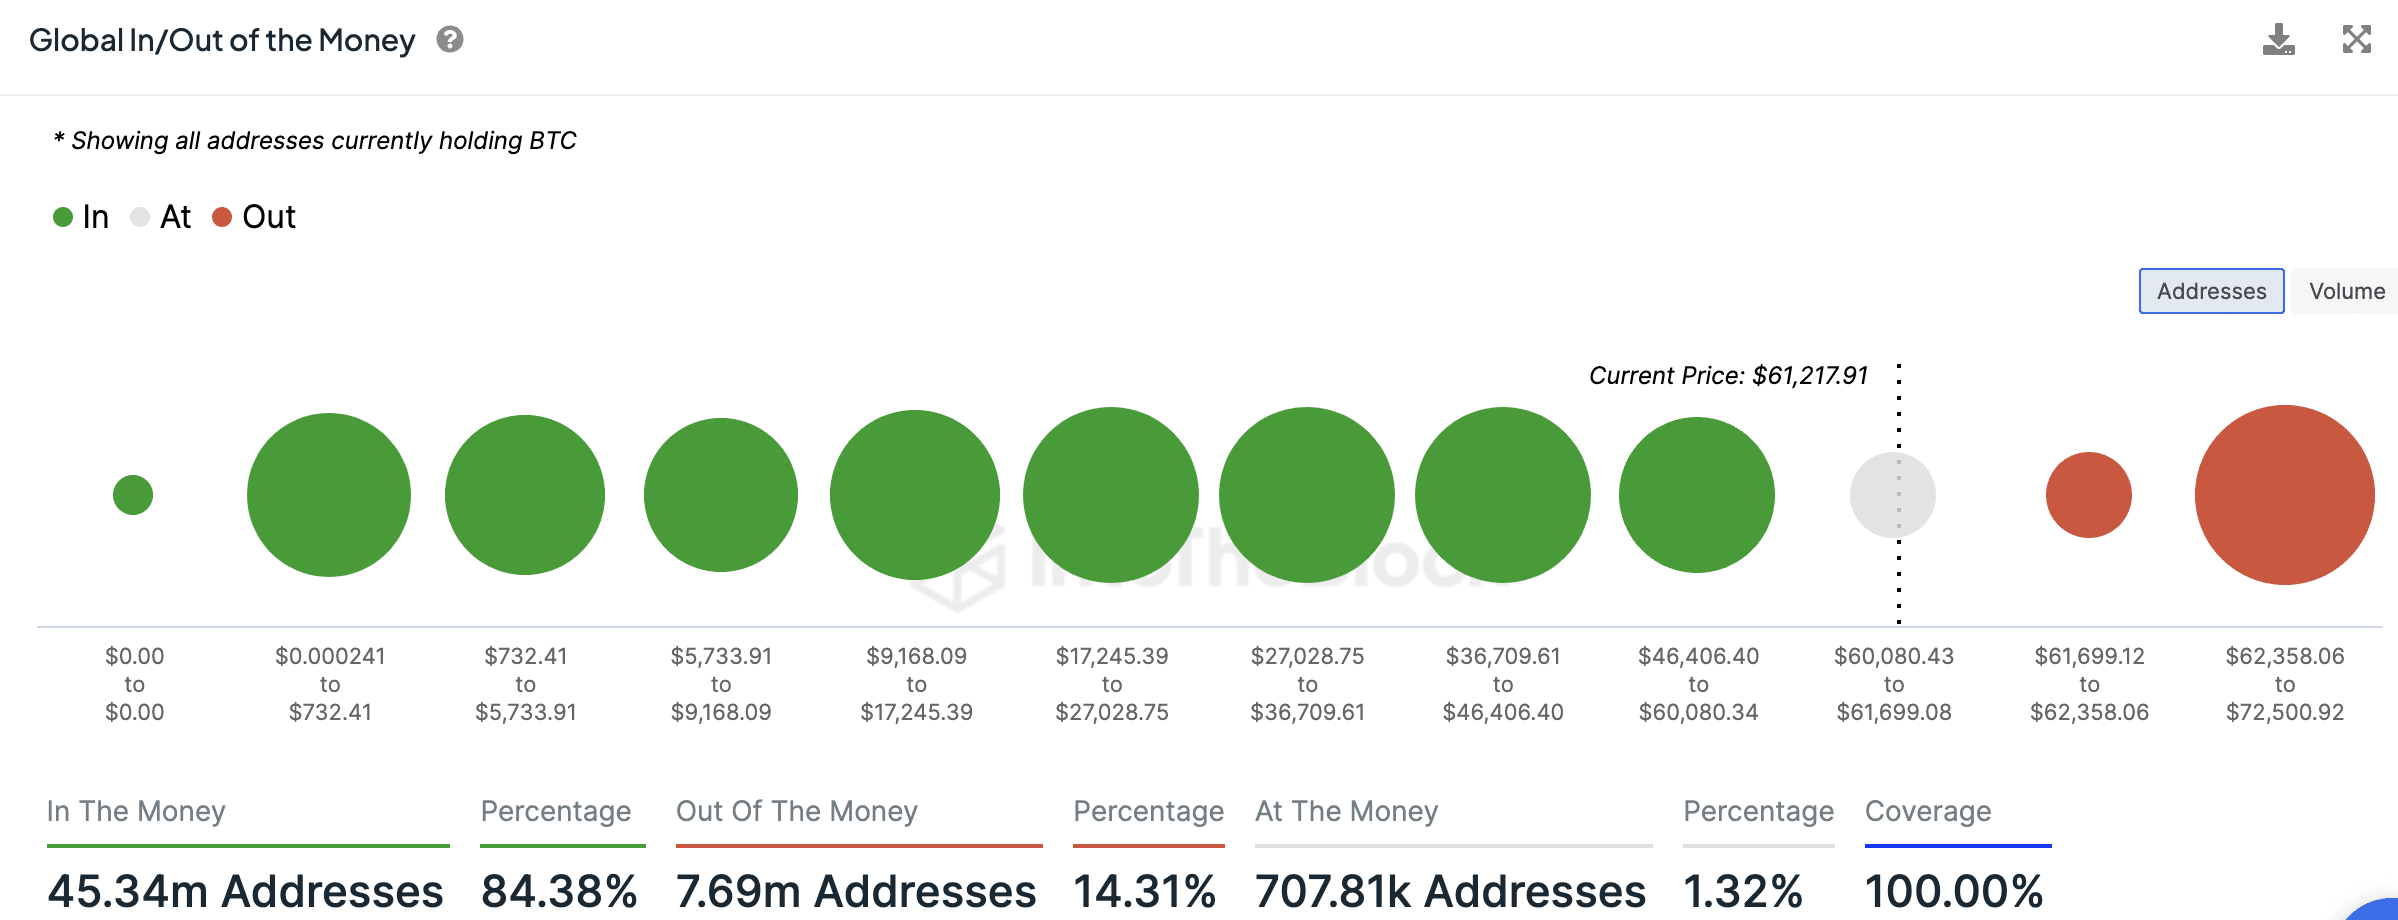The height and width of the screenshot is (920, 2398).
Task: Select the $17,245.39 to $27,028.75 bubble
Action: (1111, 495)
